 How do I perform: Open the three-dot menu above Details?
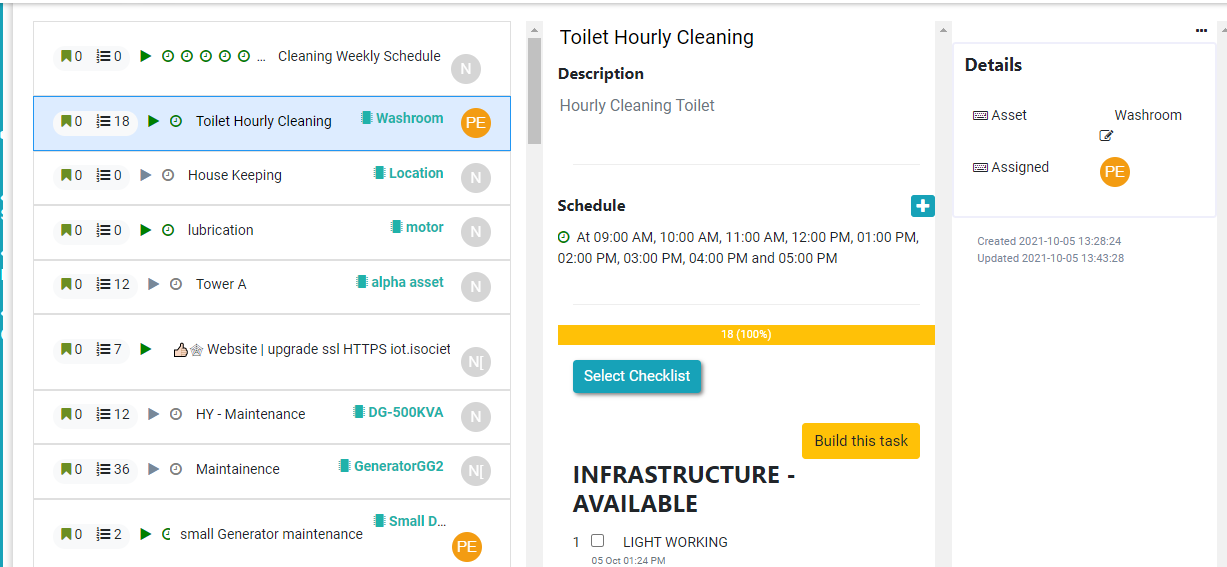coord(1201,31)
